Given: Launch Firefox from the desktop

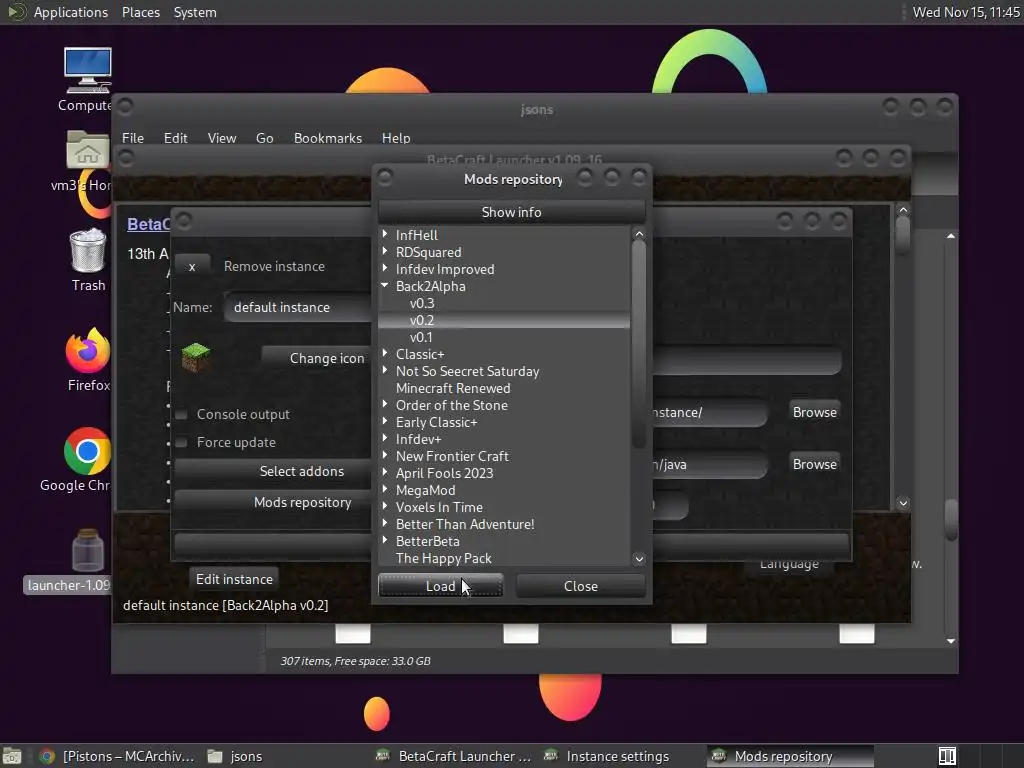Looking at the screenshot, I should click(88, 350).
